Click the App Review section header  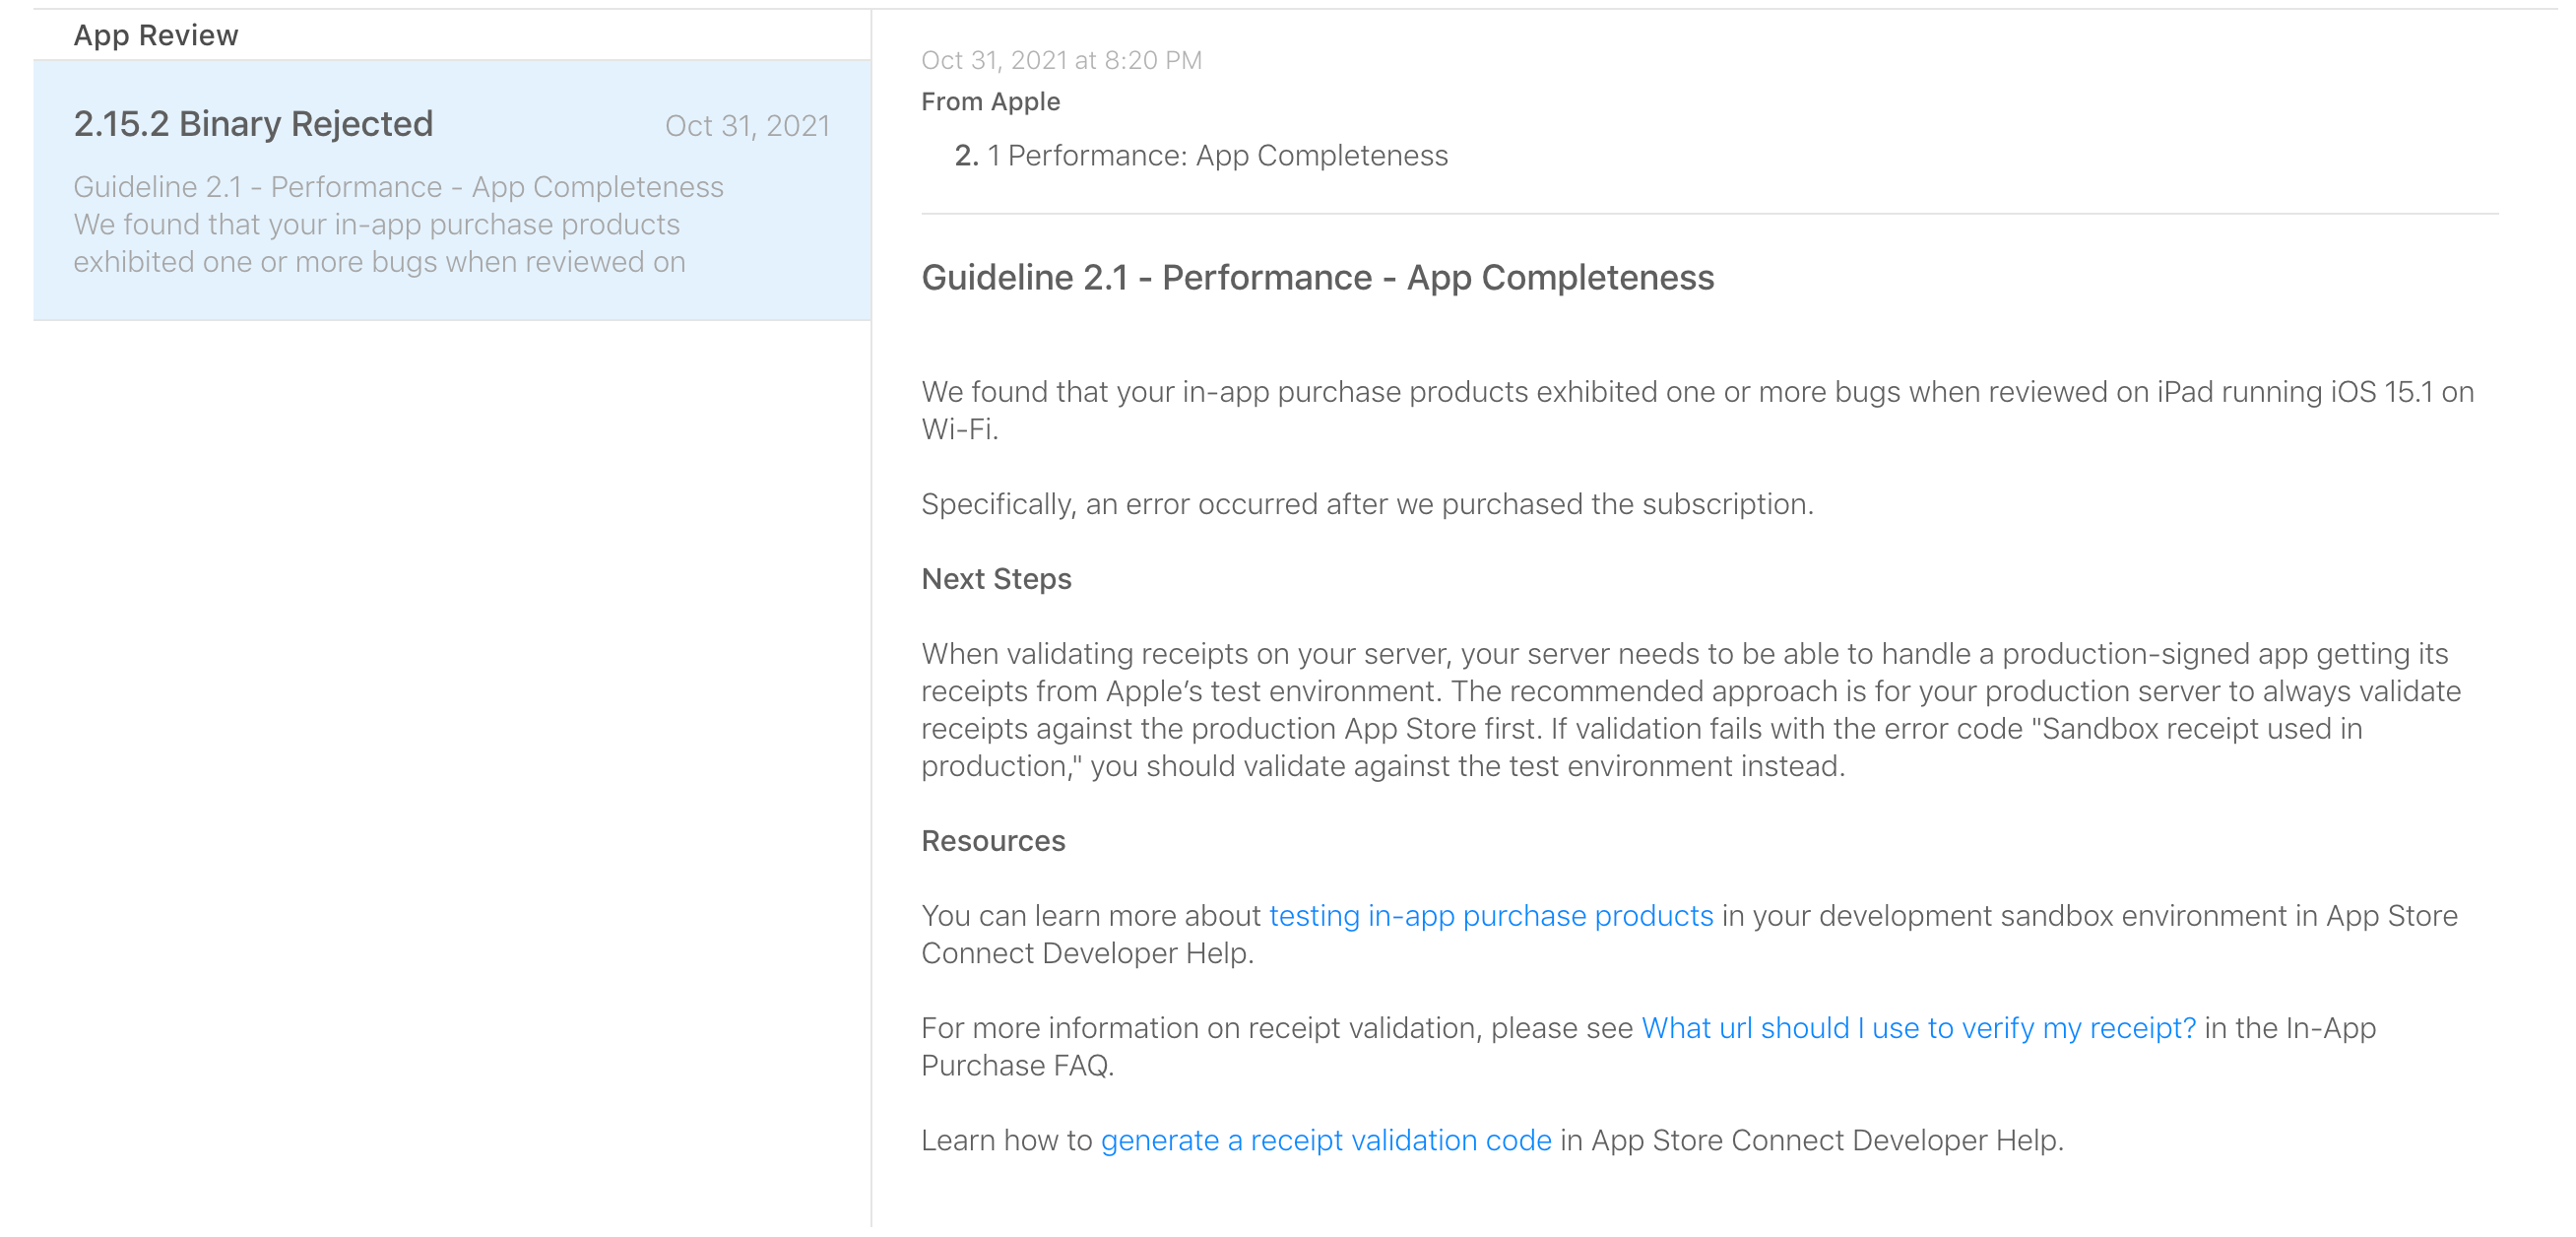(x=156, y=35)
